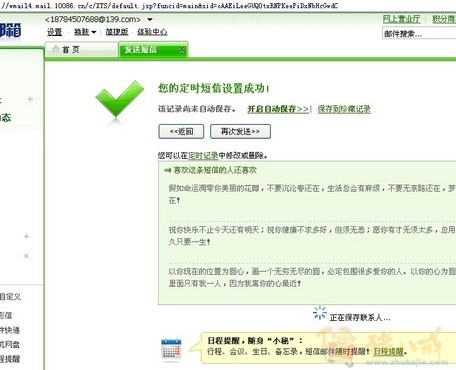Viewport: 456px width, 370px height.
Task: Click the calendar icon beside 日程提醒 tip
Action: 171,350
